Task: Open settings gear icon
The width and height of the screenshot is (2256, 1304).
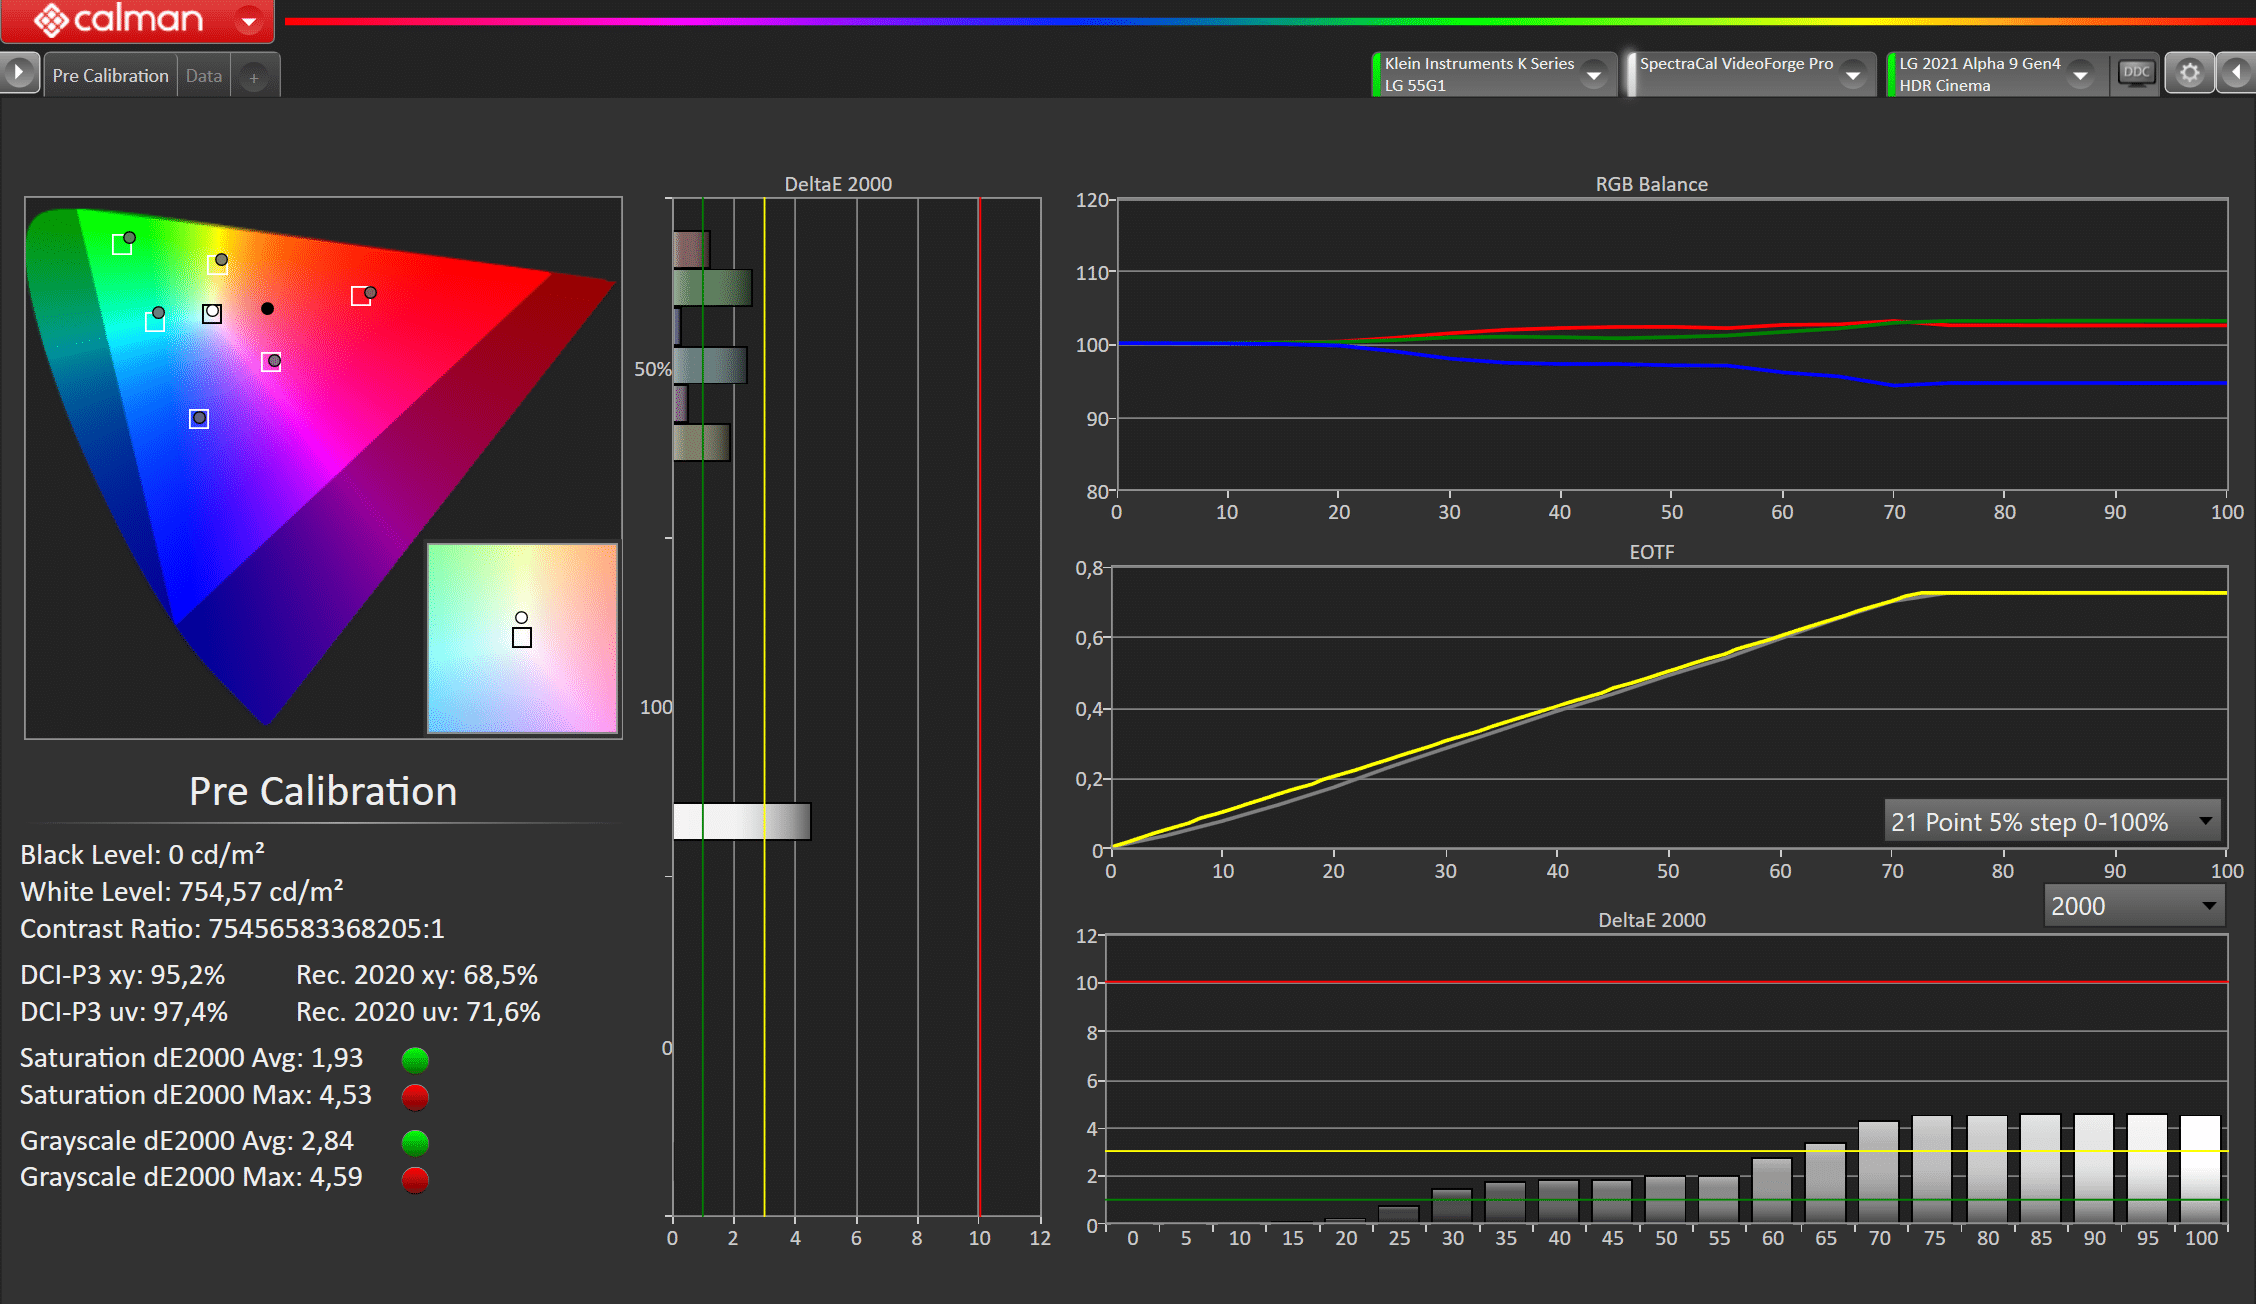Action: 2189,73
